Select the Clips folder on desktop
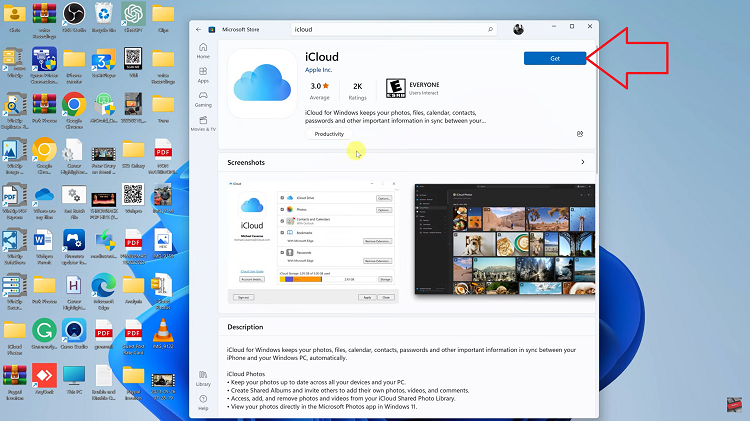750x421 pixels. [x=163, y=18]
